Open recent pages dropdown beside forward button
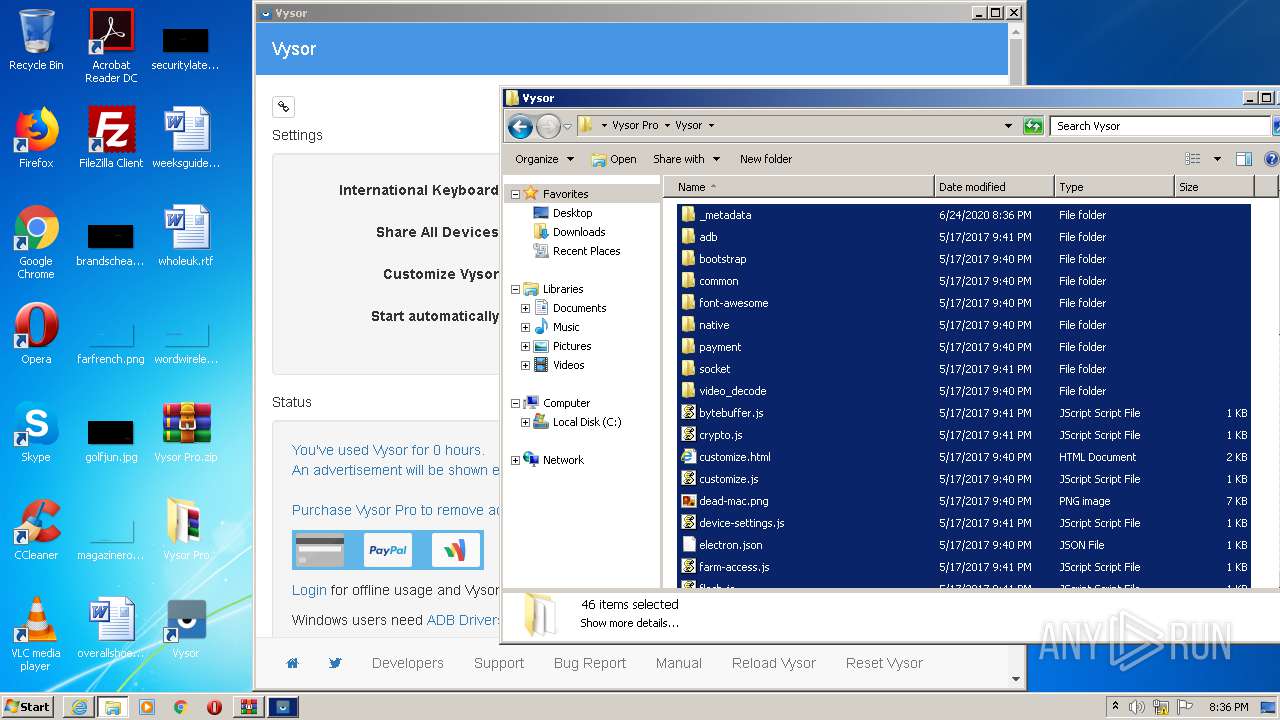This screenshot has height=720, width=1280. click(567, 126)
